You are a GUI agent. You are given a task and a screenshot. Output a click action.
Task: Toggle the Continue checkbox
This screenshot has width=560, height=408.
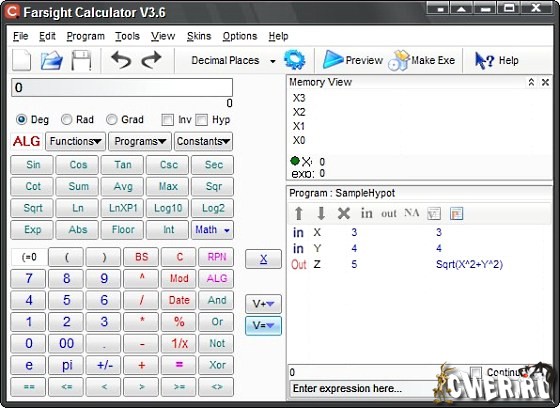476,372
